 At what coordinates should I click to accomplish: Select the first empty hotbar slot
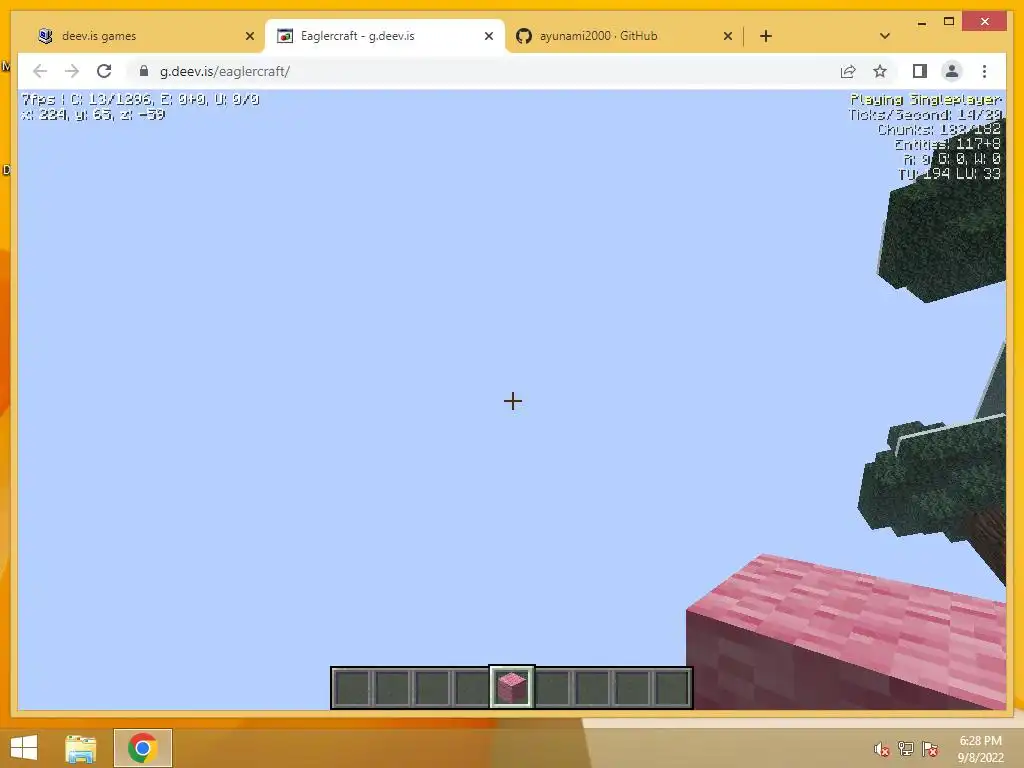click(x=352, y=687)
